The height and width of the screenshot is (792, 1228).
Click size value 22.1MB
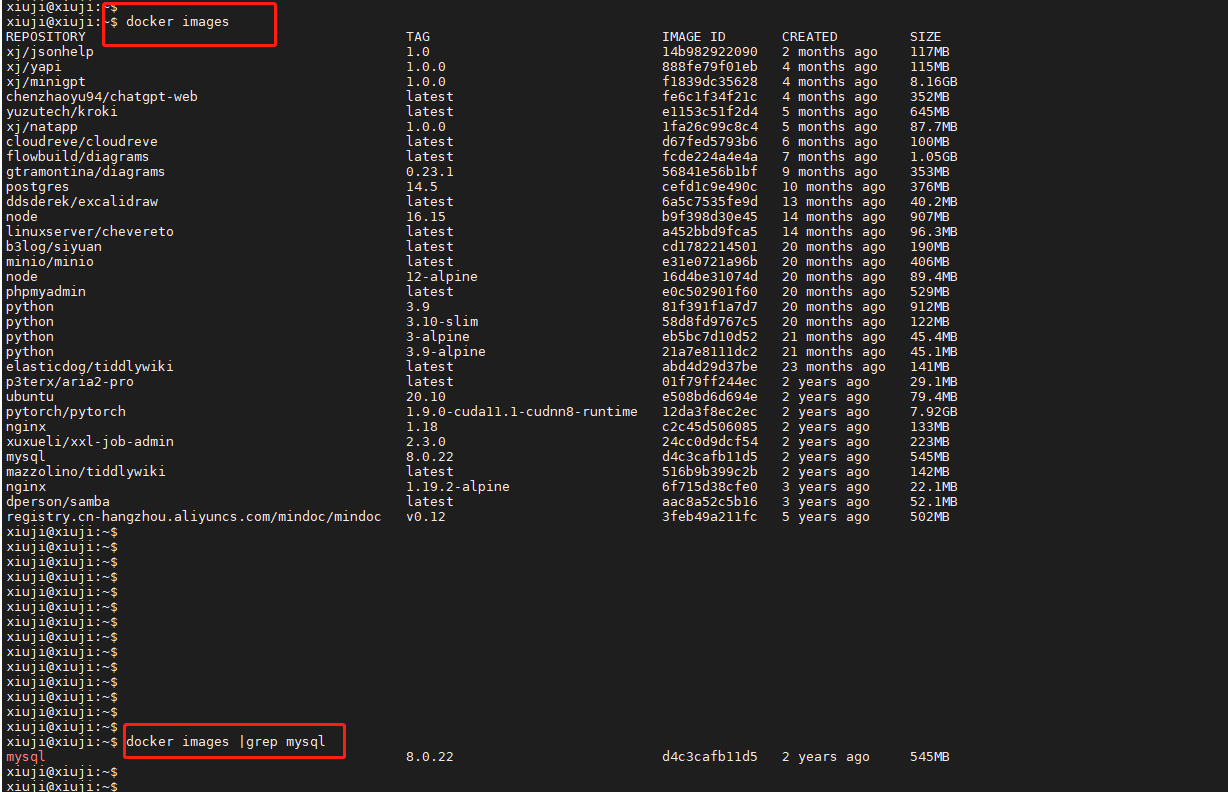[934, 486]
